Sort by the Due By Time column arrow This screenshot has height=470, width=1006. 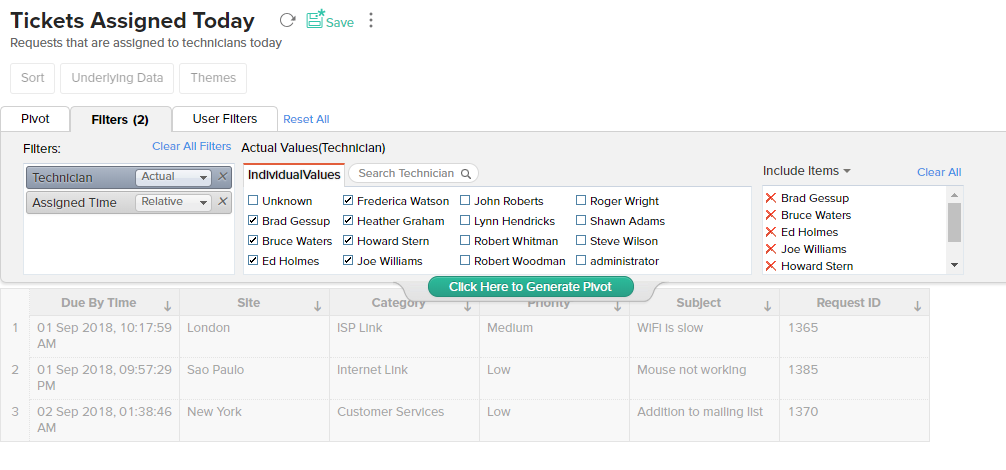click(167, 306)
